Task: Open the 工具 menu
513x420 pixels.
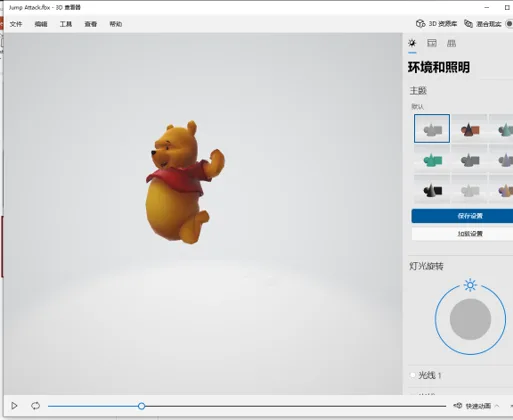Action: (66, 24)
